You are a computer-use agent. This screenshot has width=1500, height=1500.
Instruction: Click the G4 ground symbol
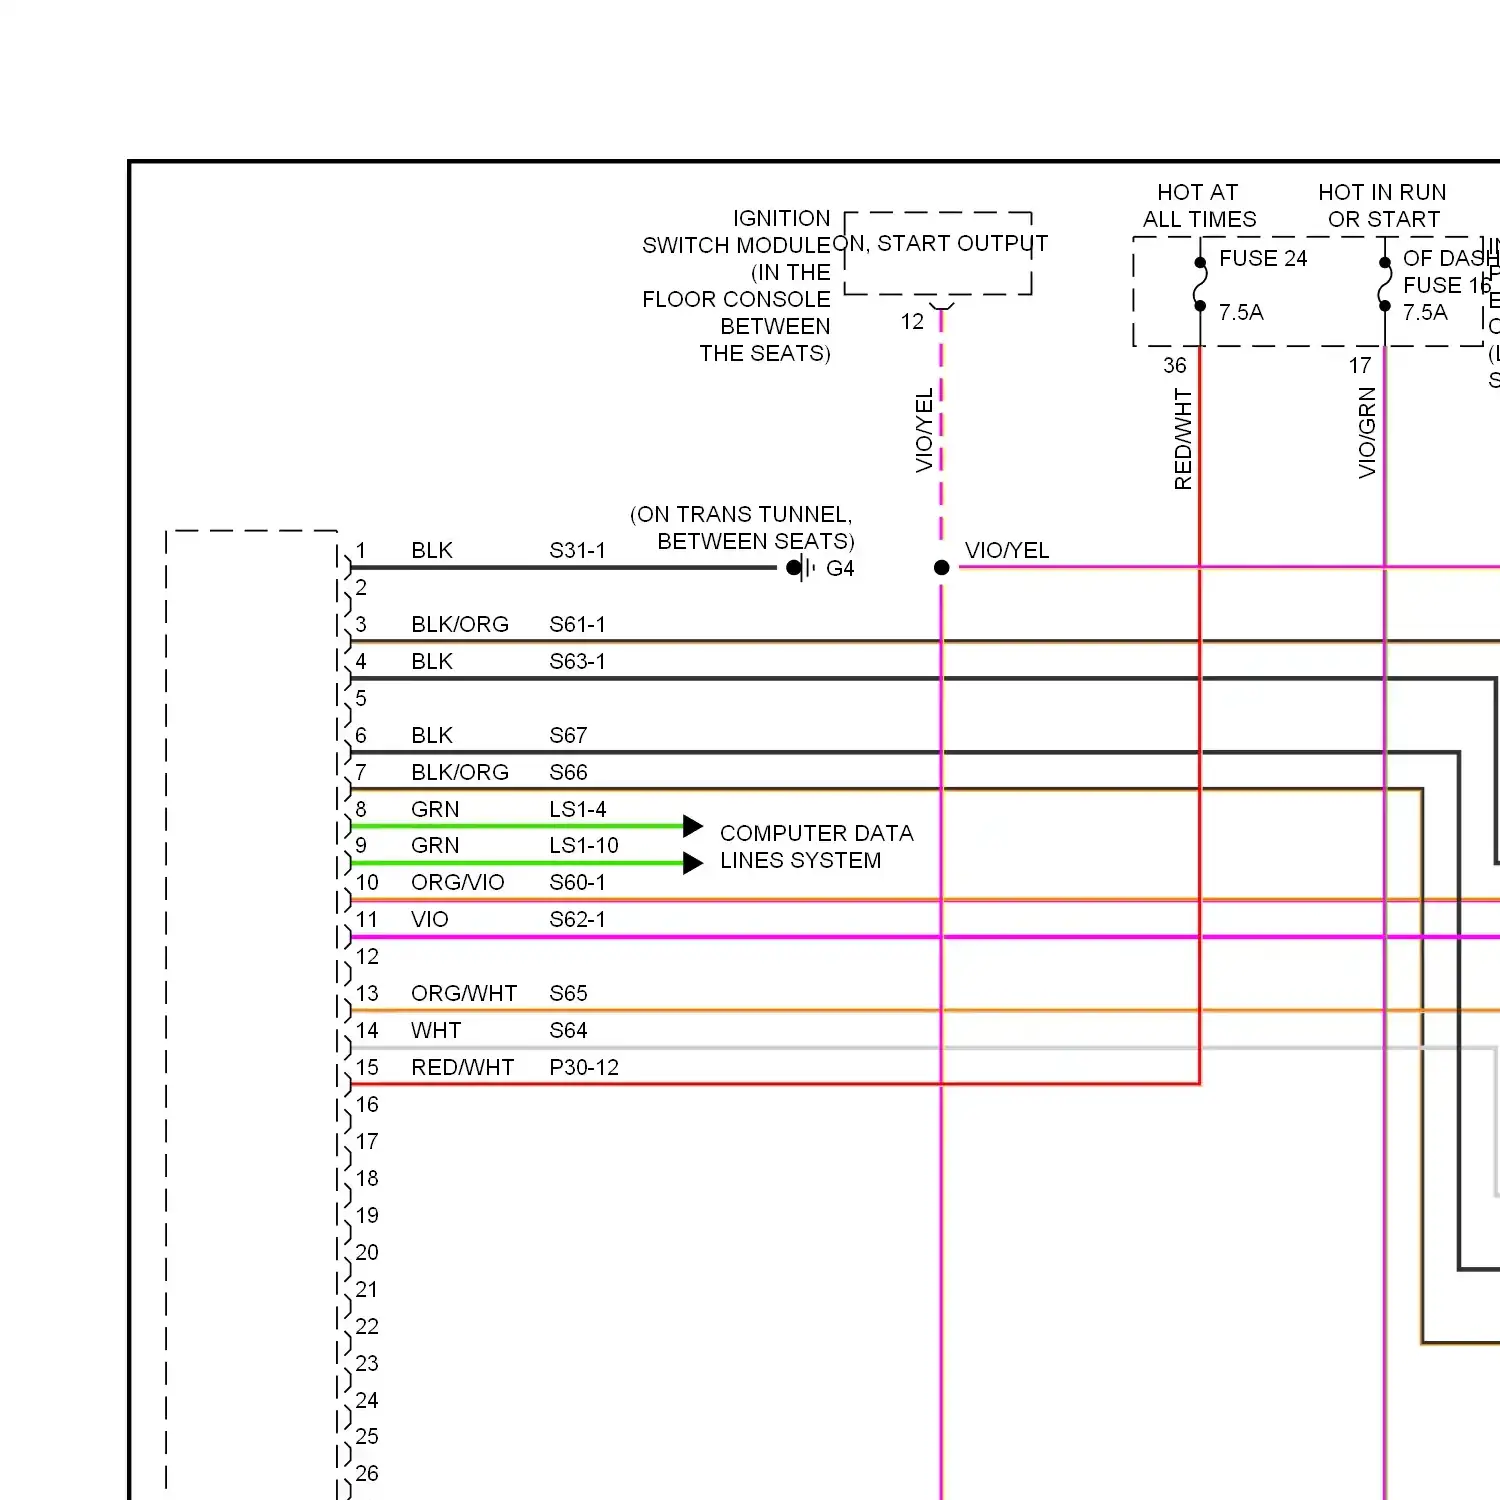click(801, 568)
